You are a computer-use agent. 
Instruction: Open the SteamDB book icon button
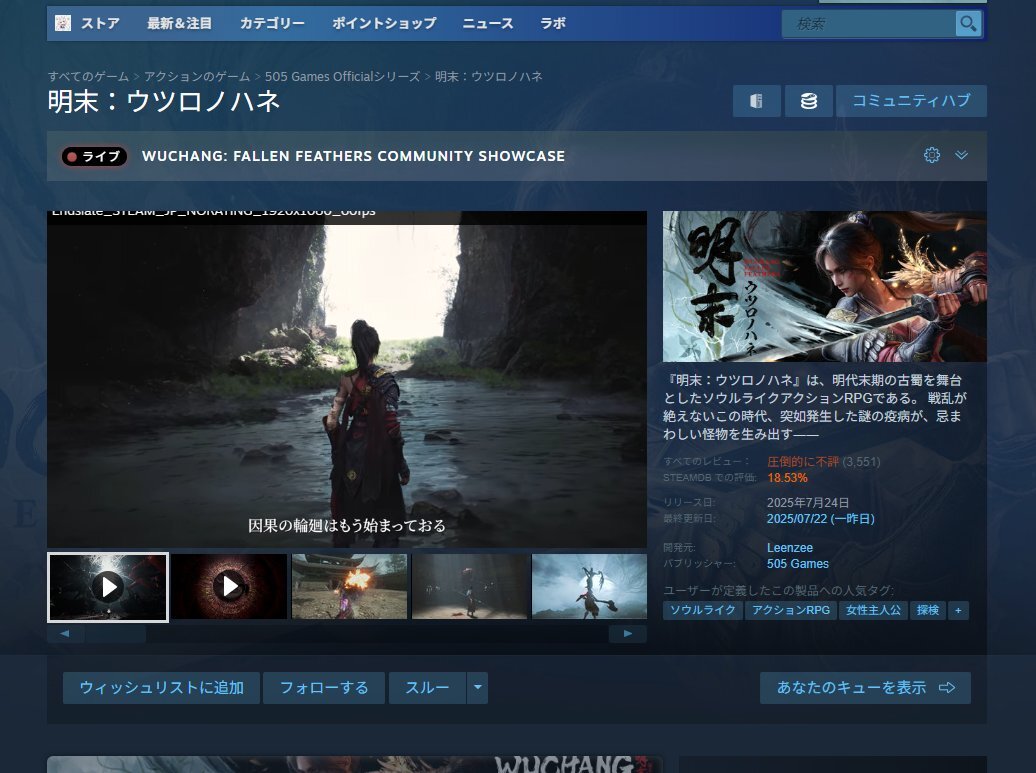click(x=757, y=100)
